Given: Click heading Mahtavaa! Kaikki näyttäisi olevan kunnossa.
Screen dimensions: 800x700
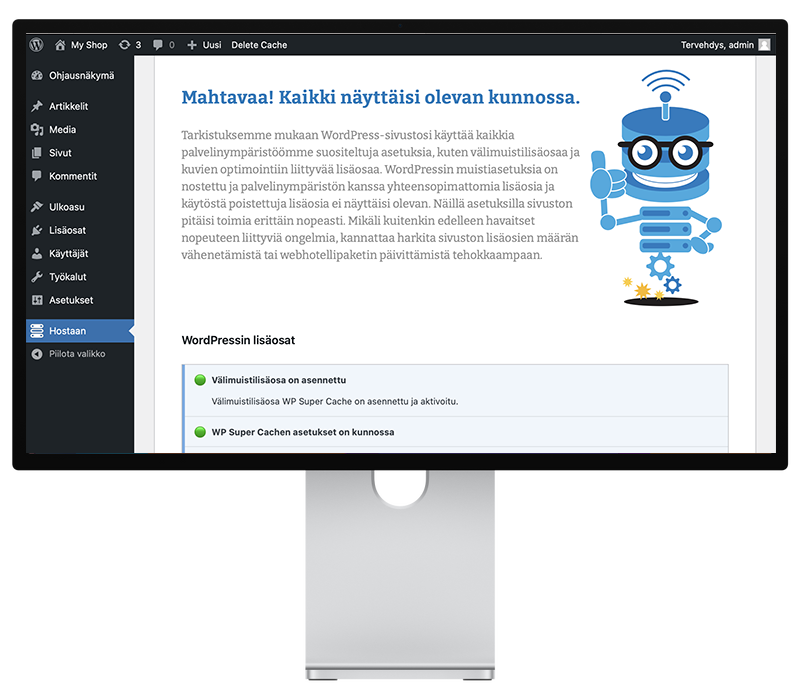Looking at the screenshot, I should point(381,97).
